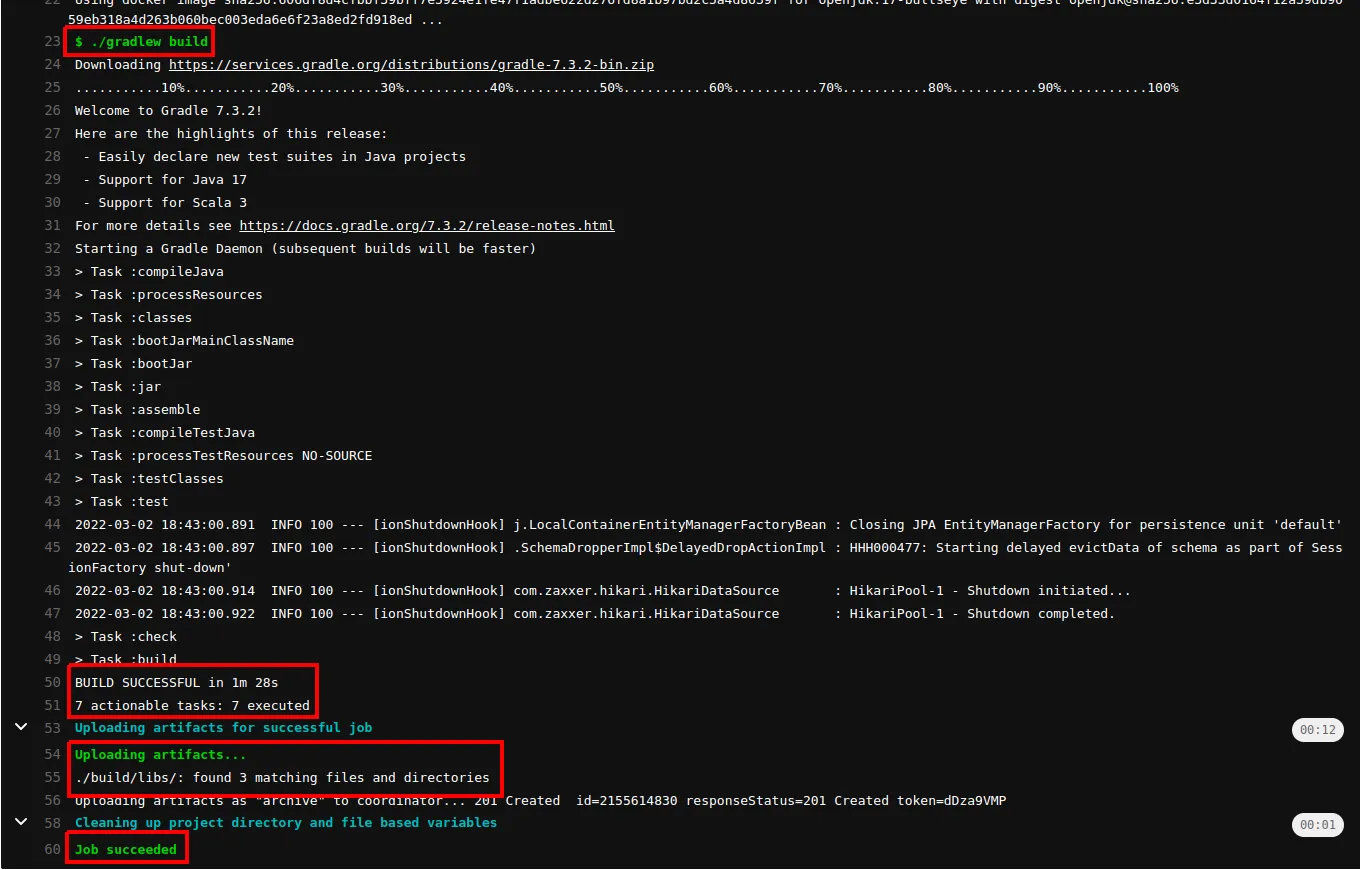Click the '> Task :bootJar' line
1360x870 pixels.
coord(133,364)
